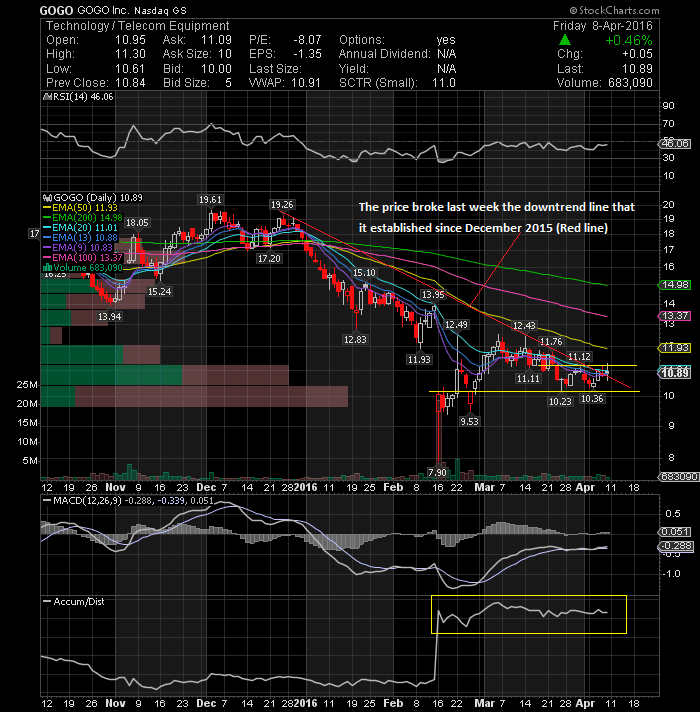
Task: Click the yellow 11.93 axis tag
Action: pos(675,348)
